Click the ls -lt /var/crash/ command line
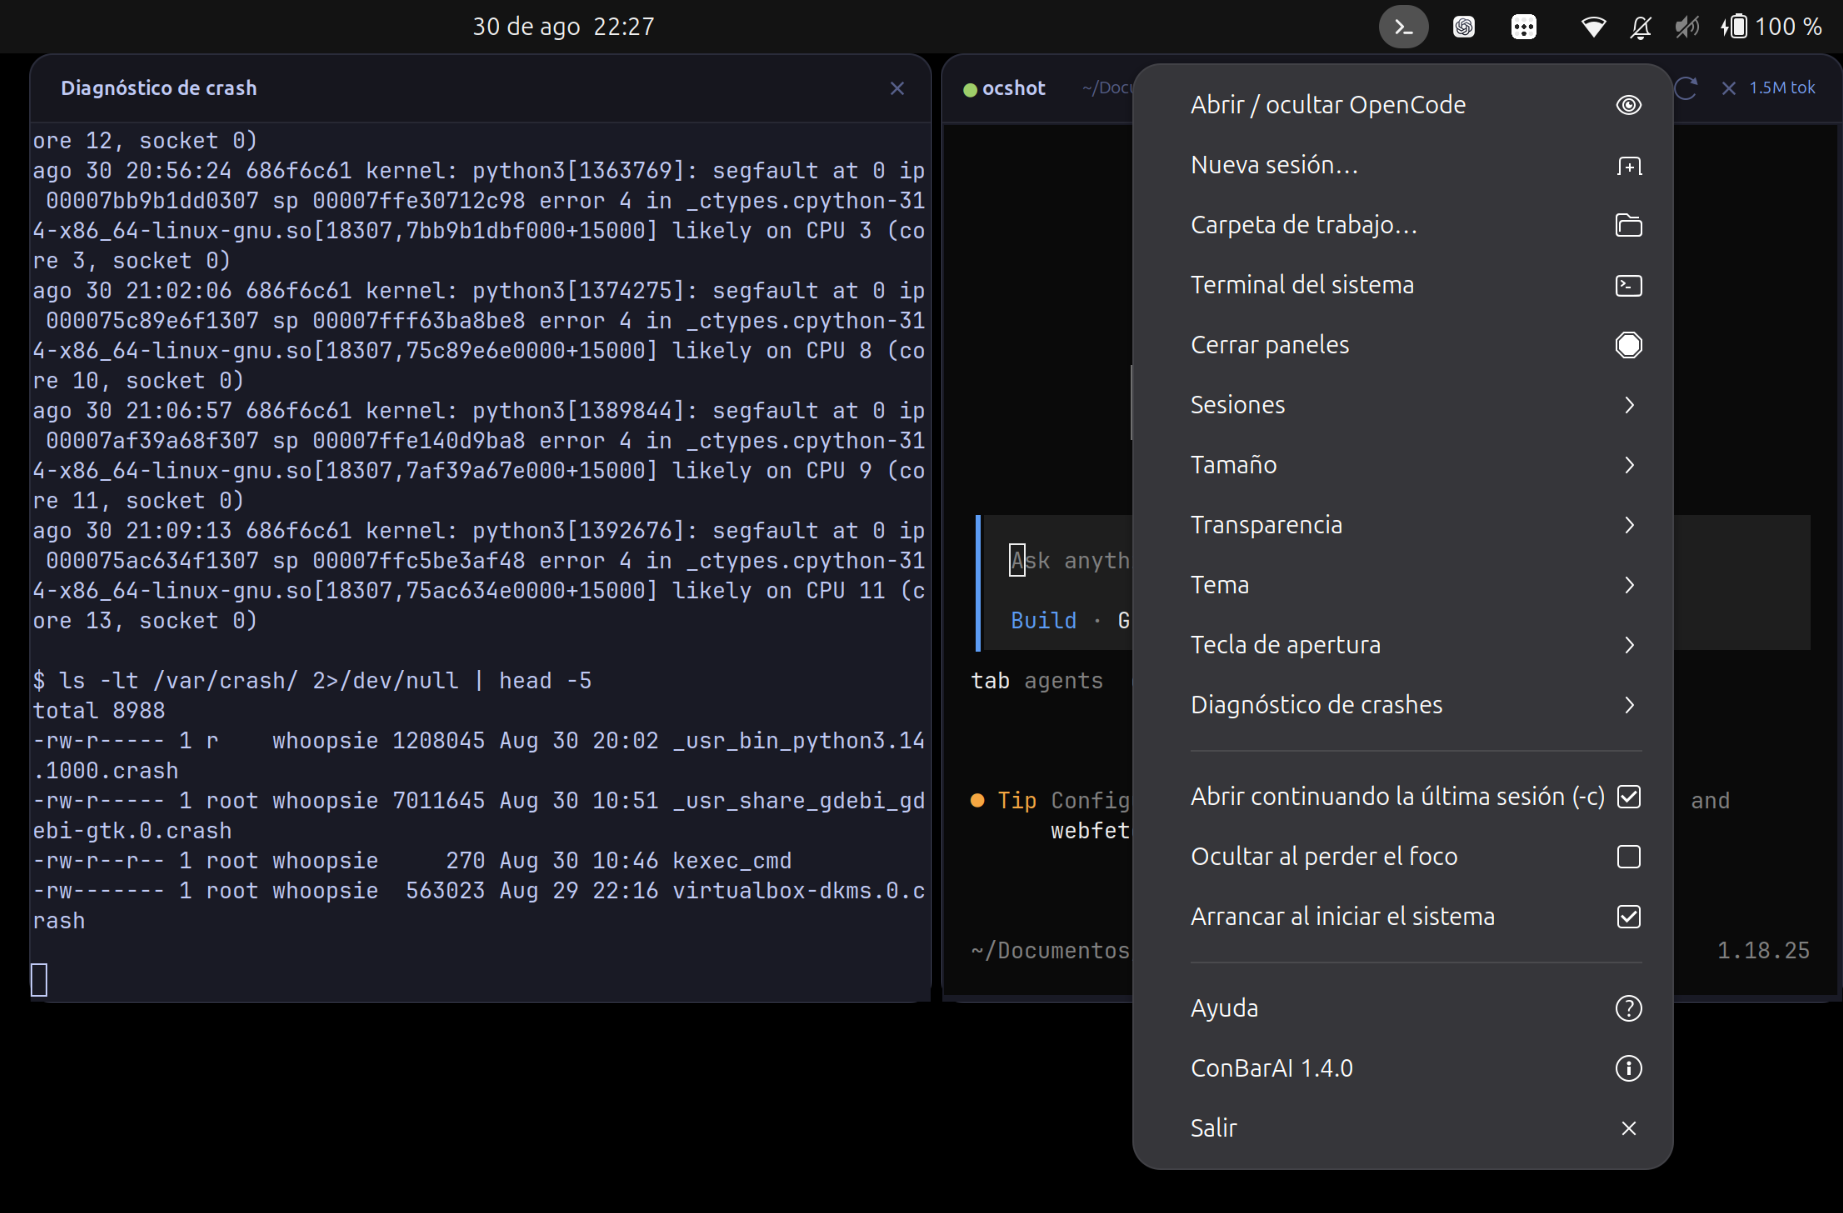 tap(312, 681)
